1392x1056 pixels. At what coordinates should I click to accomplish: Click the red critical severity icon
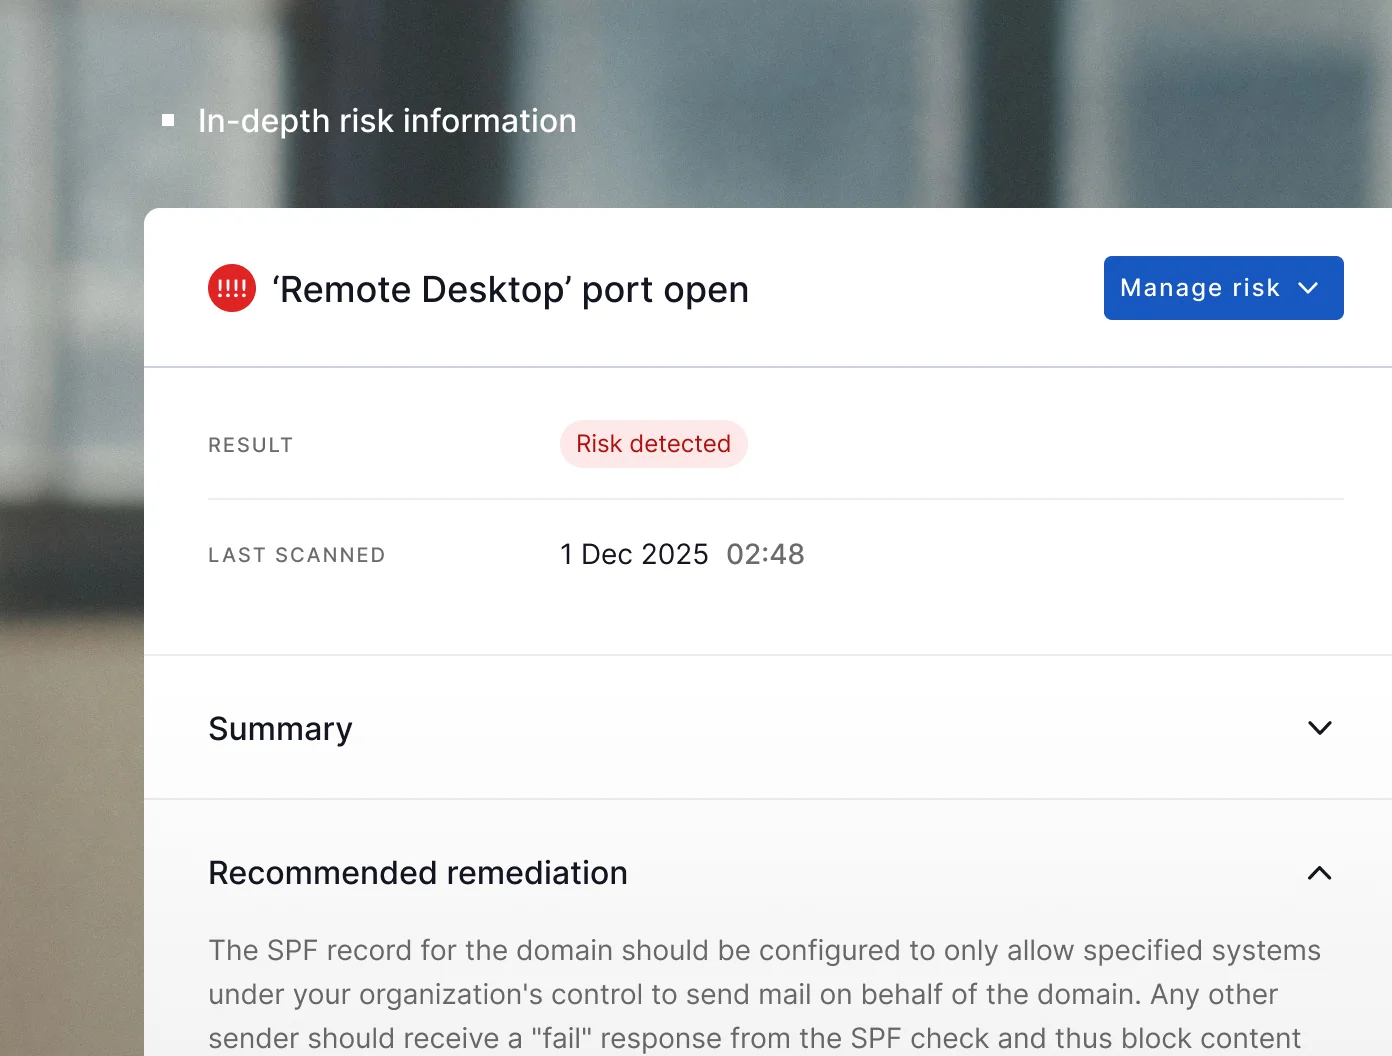(x=232, y=288)
